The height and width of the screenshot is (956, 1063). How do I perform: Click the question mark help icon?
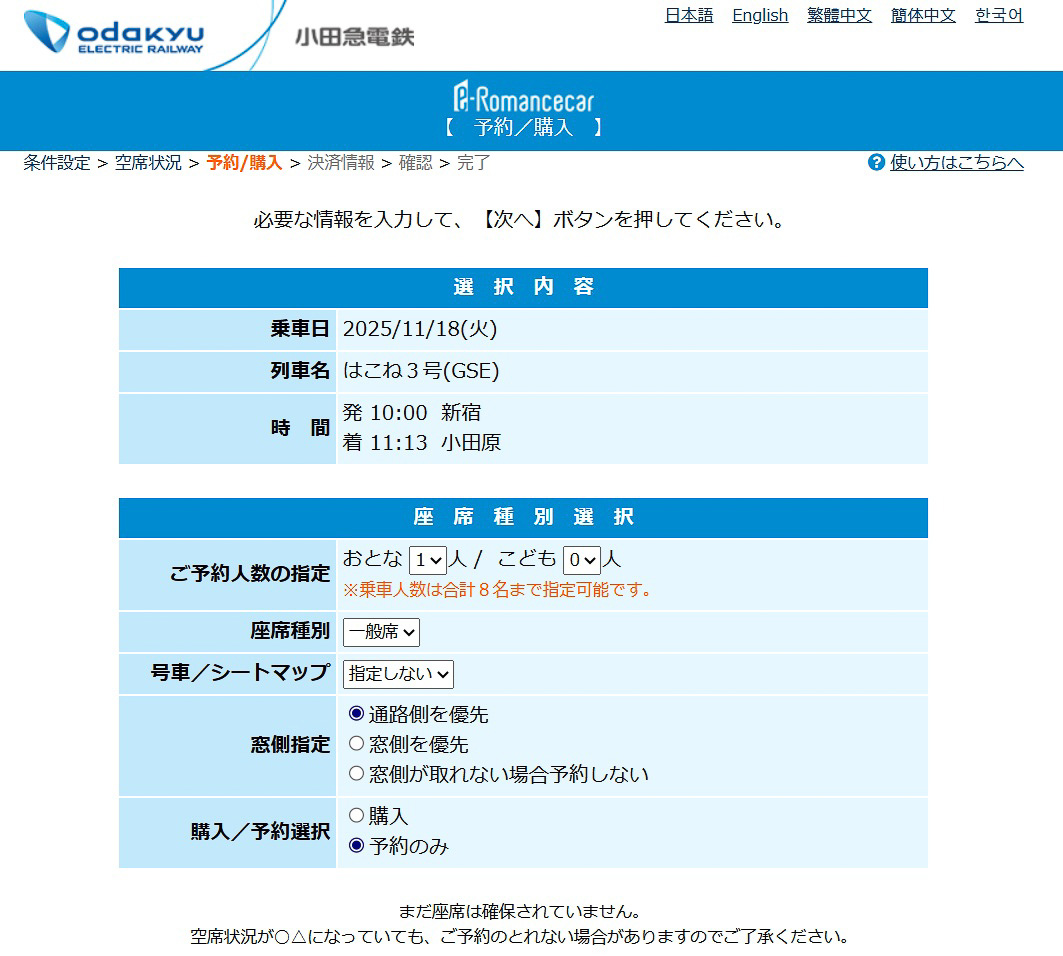pos(877,163)
